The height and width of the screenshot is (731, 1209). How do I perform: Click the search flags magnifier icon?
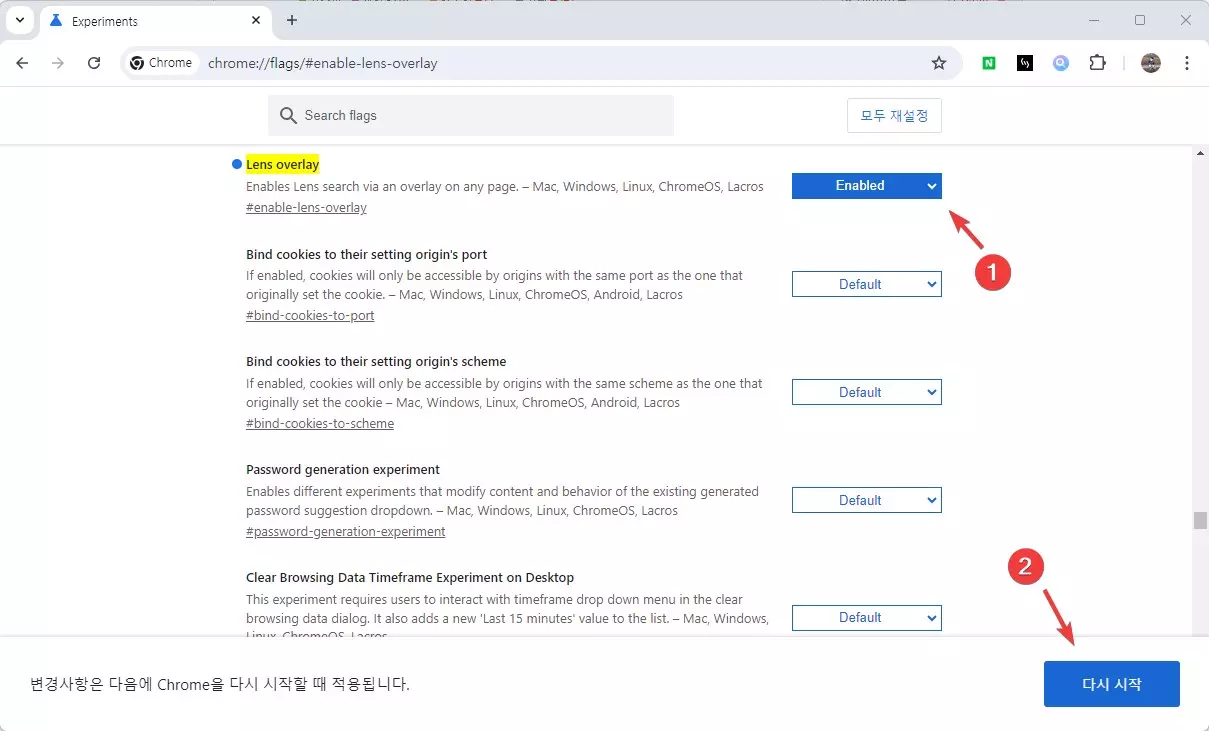click(288, 115)
